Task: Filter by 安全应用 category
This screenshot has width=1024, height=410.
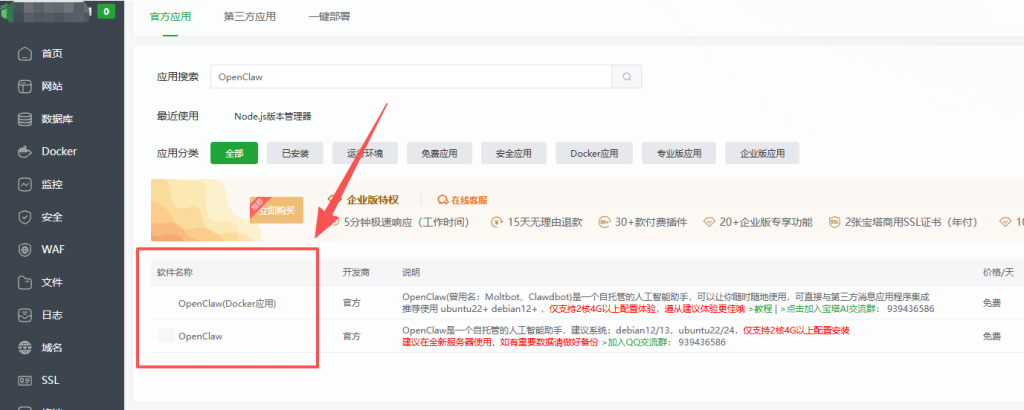Action: pos(513,153)
